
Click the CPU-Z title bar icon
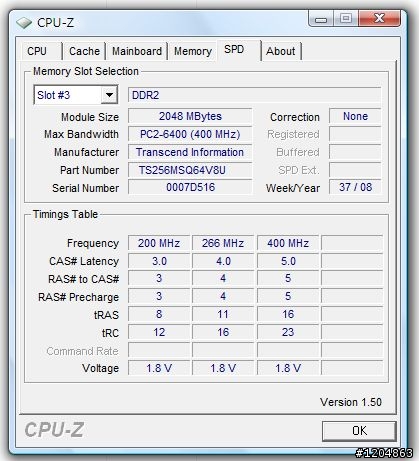tap(24, 23)
